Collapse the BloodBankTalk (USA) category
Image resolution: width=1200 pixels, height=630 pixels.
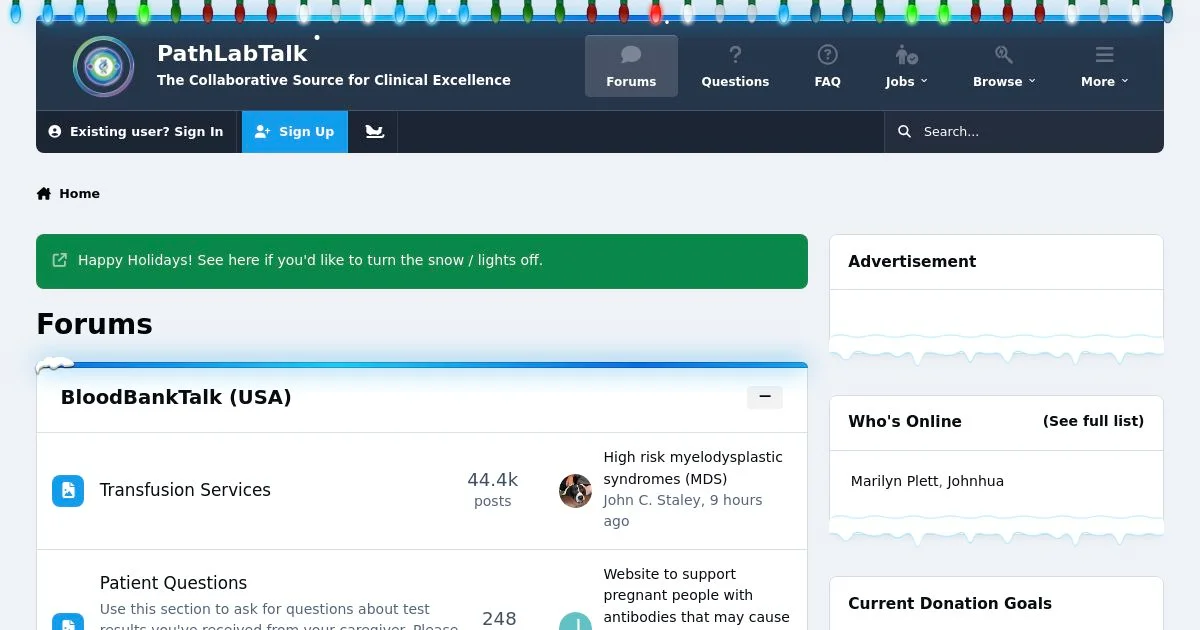[x=764, y=397]
